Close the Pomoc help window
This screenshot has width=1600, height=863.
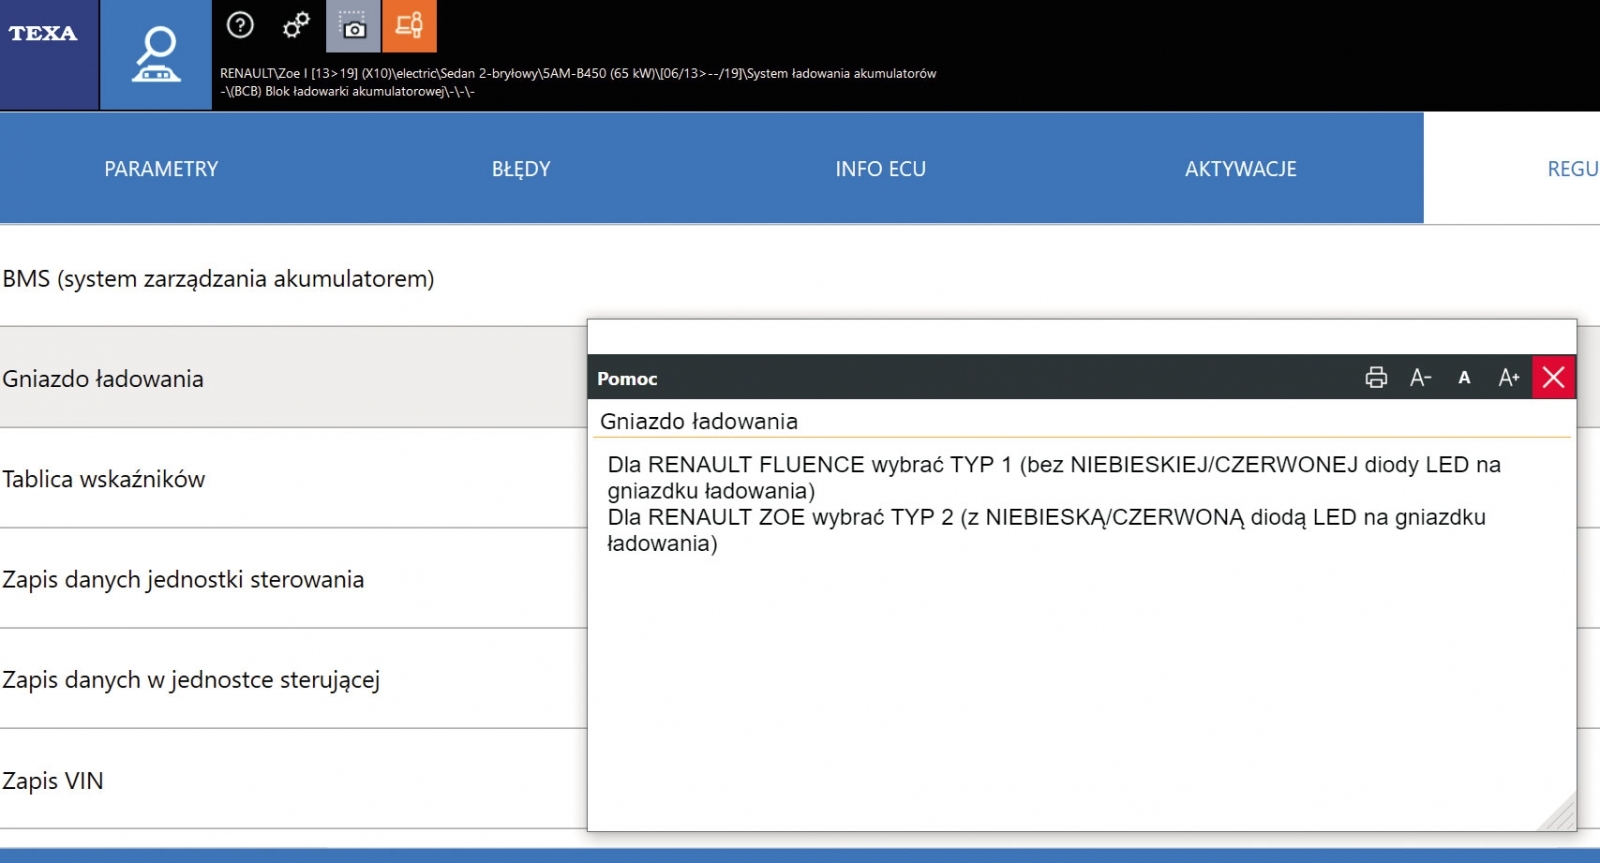tap(1553, 377)
